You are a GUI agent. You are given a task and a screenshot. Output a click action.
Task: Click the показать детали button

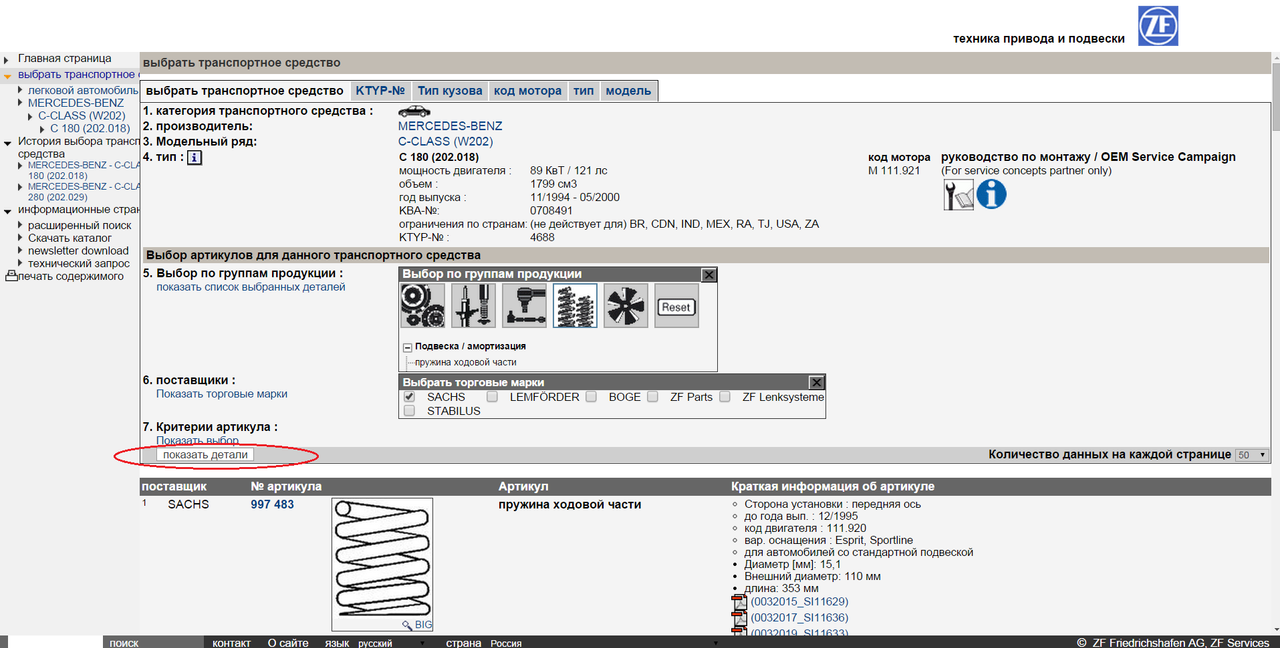pyautogui.click(x=205, y=454)
